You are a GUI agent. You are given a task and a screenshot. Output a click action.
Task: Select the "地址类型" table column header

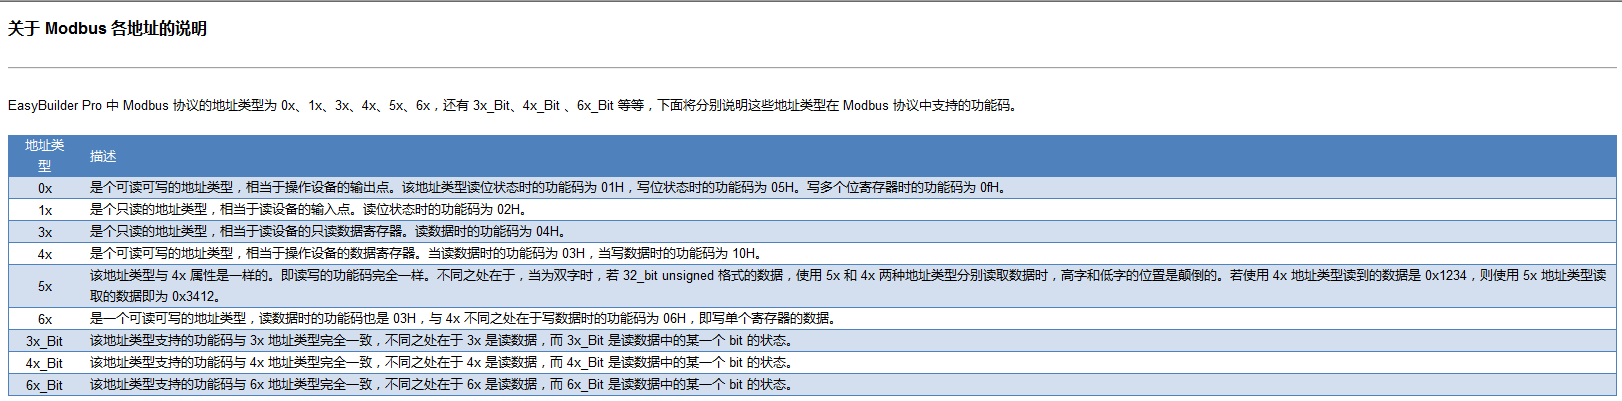[45, 156]
